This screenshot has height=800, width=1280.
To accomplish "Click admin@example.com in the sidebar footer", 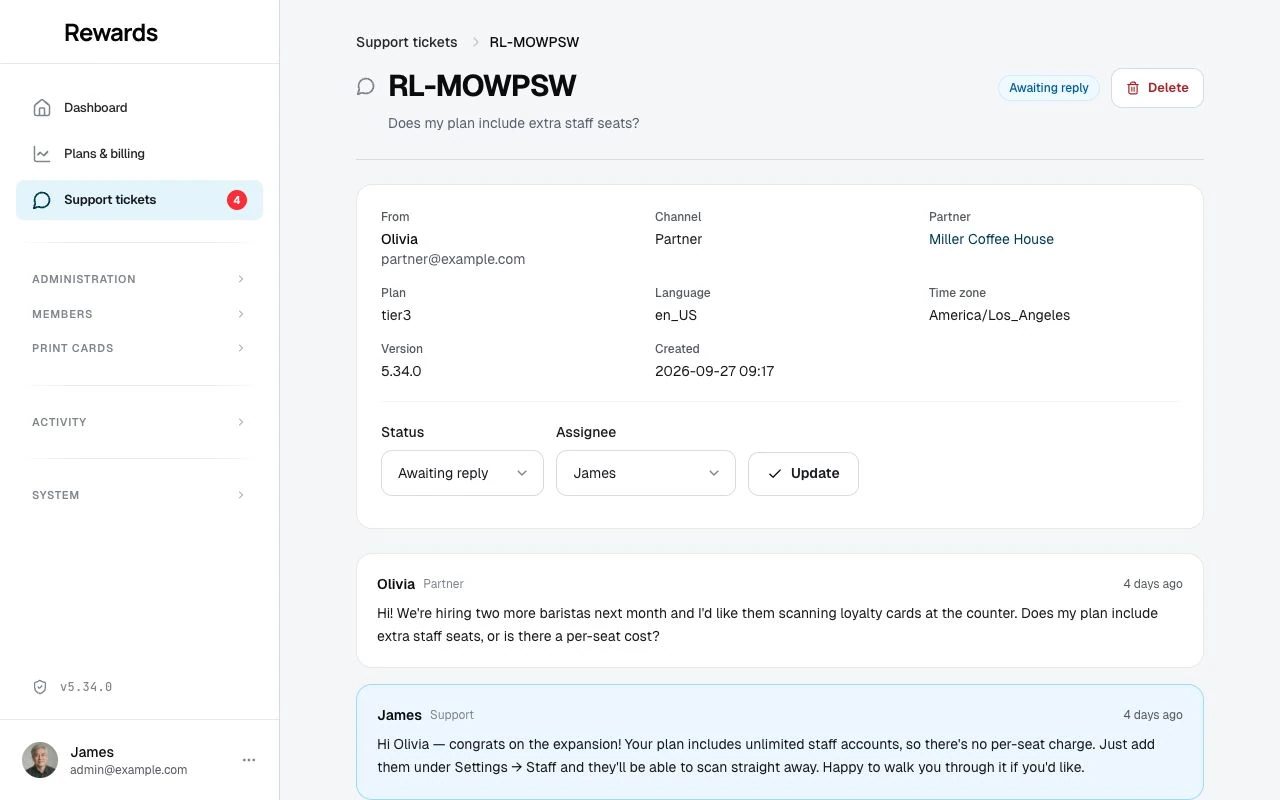I will (x=129, y=770).
